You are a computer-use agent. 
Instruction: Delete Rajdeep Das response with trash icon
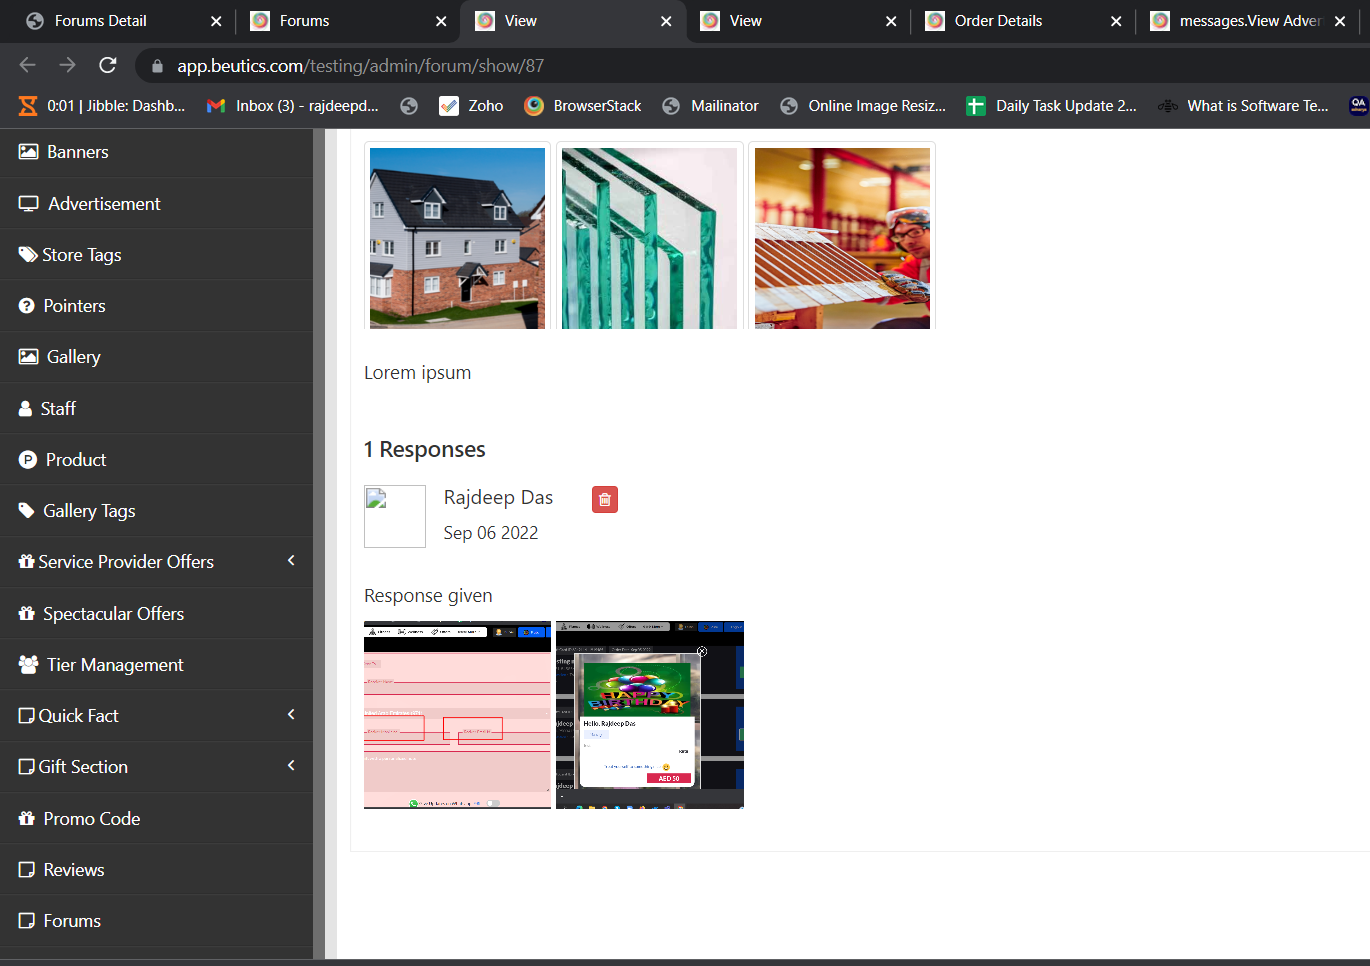point(604,500)
